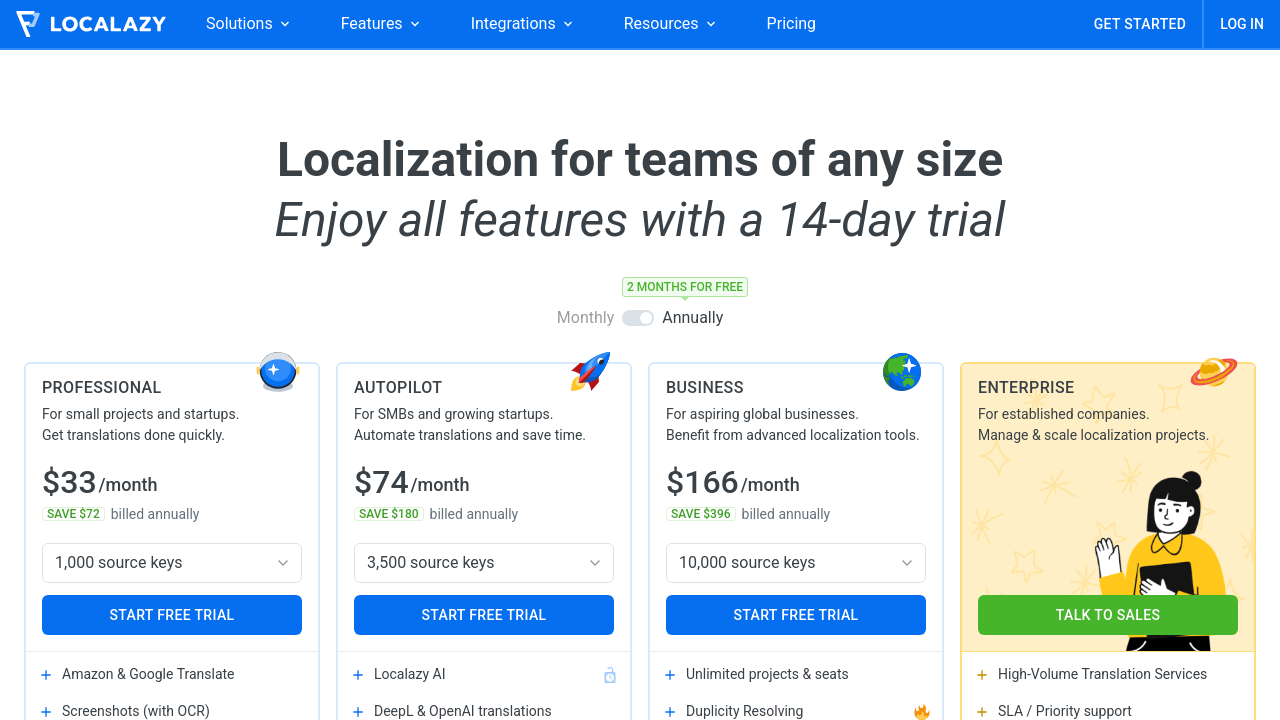The image size is (1280, 720).
Task: Click the Autopilot rocket icon
Action: click(x=590, y=371)
